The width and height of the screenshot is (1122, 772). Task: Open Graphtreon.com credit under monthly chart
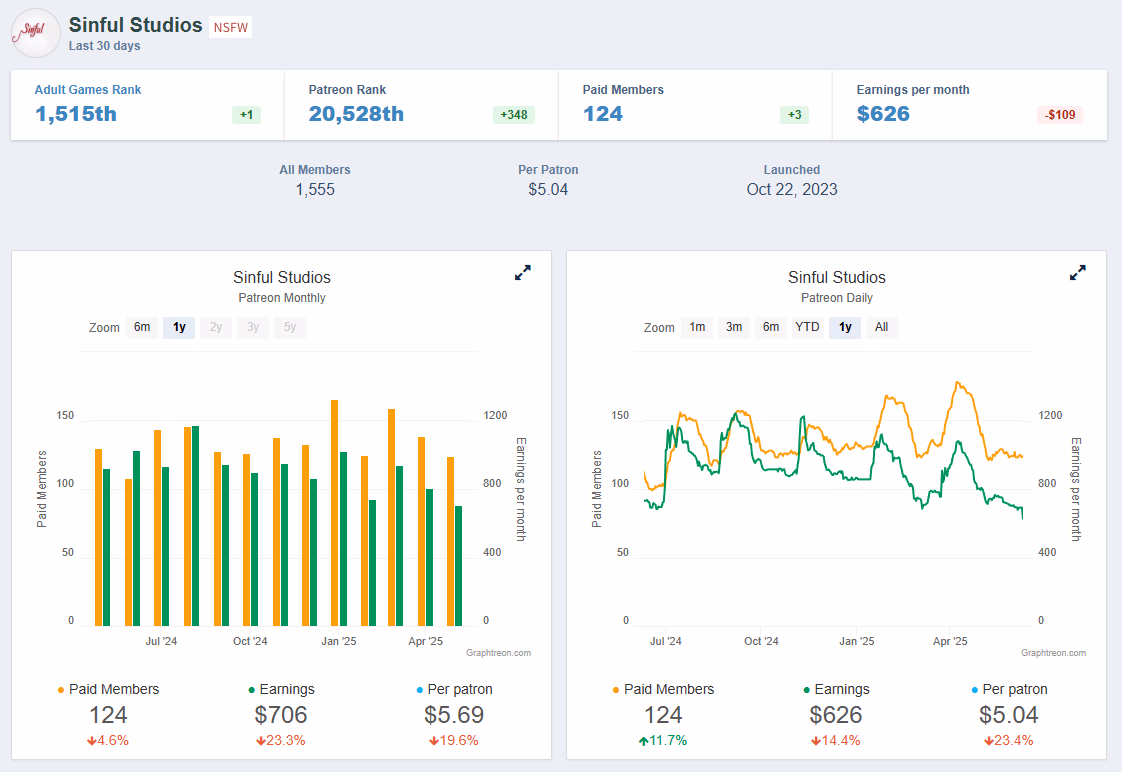498,653
